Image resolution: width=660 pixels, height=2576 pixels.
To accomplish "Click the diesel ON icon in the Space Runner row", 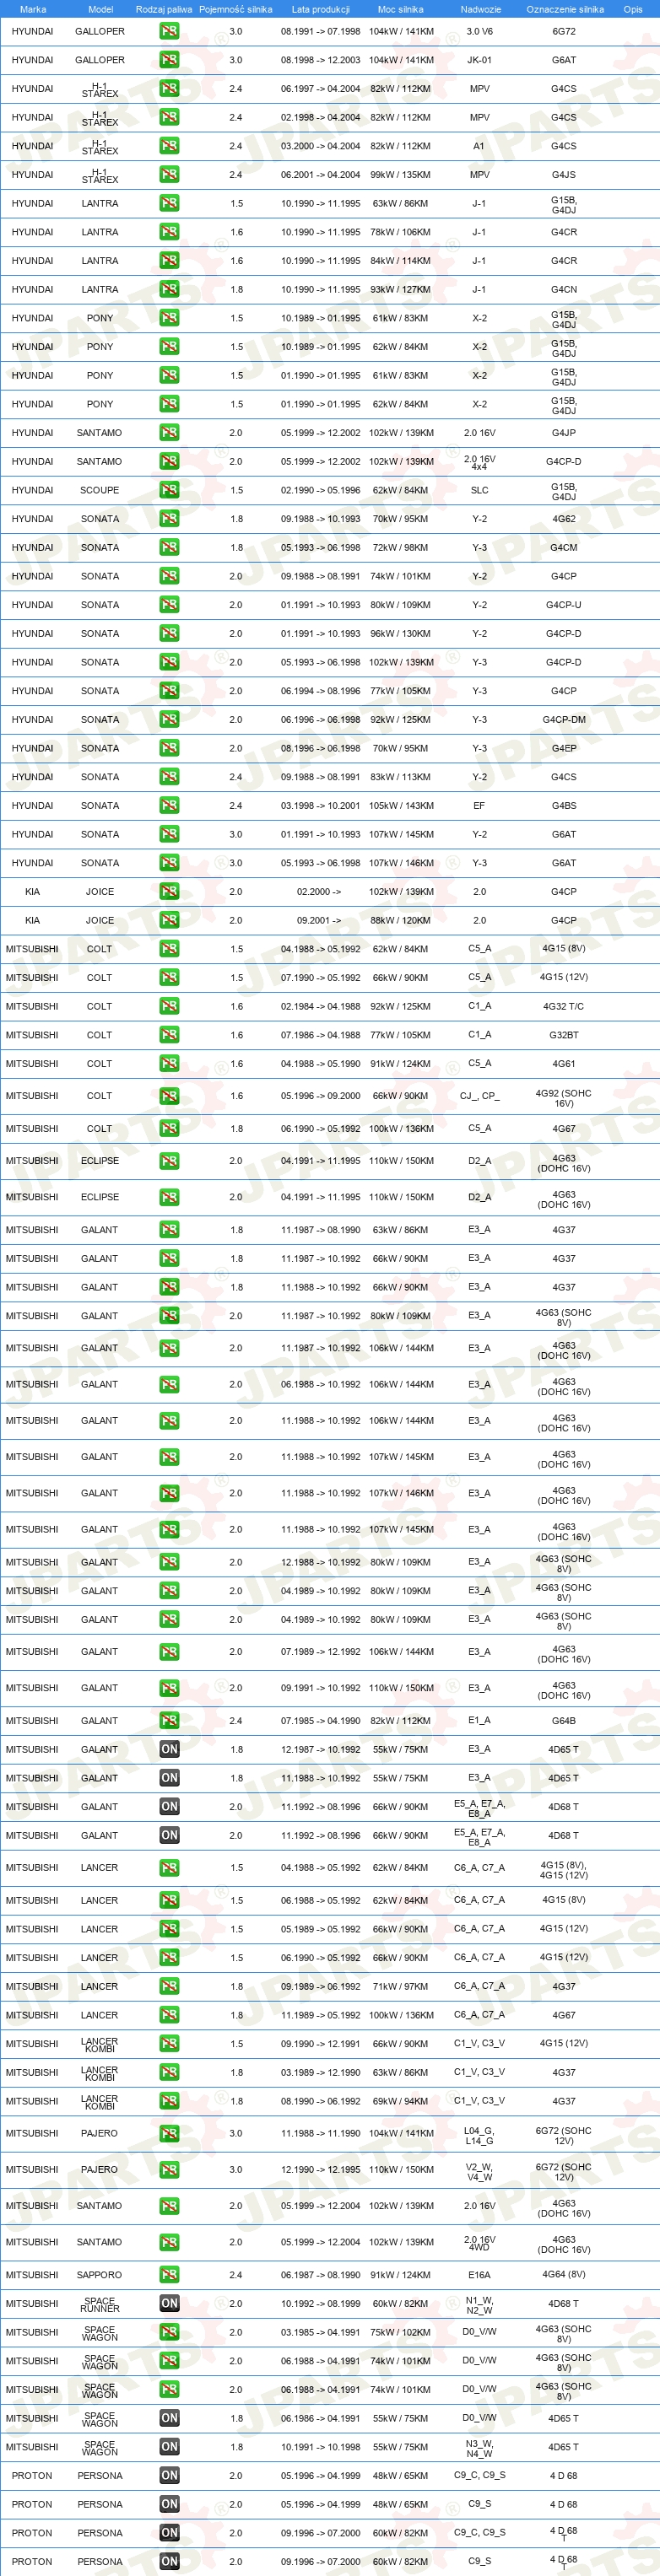I will click(169, 2303).
